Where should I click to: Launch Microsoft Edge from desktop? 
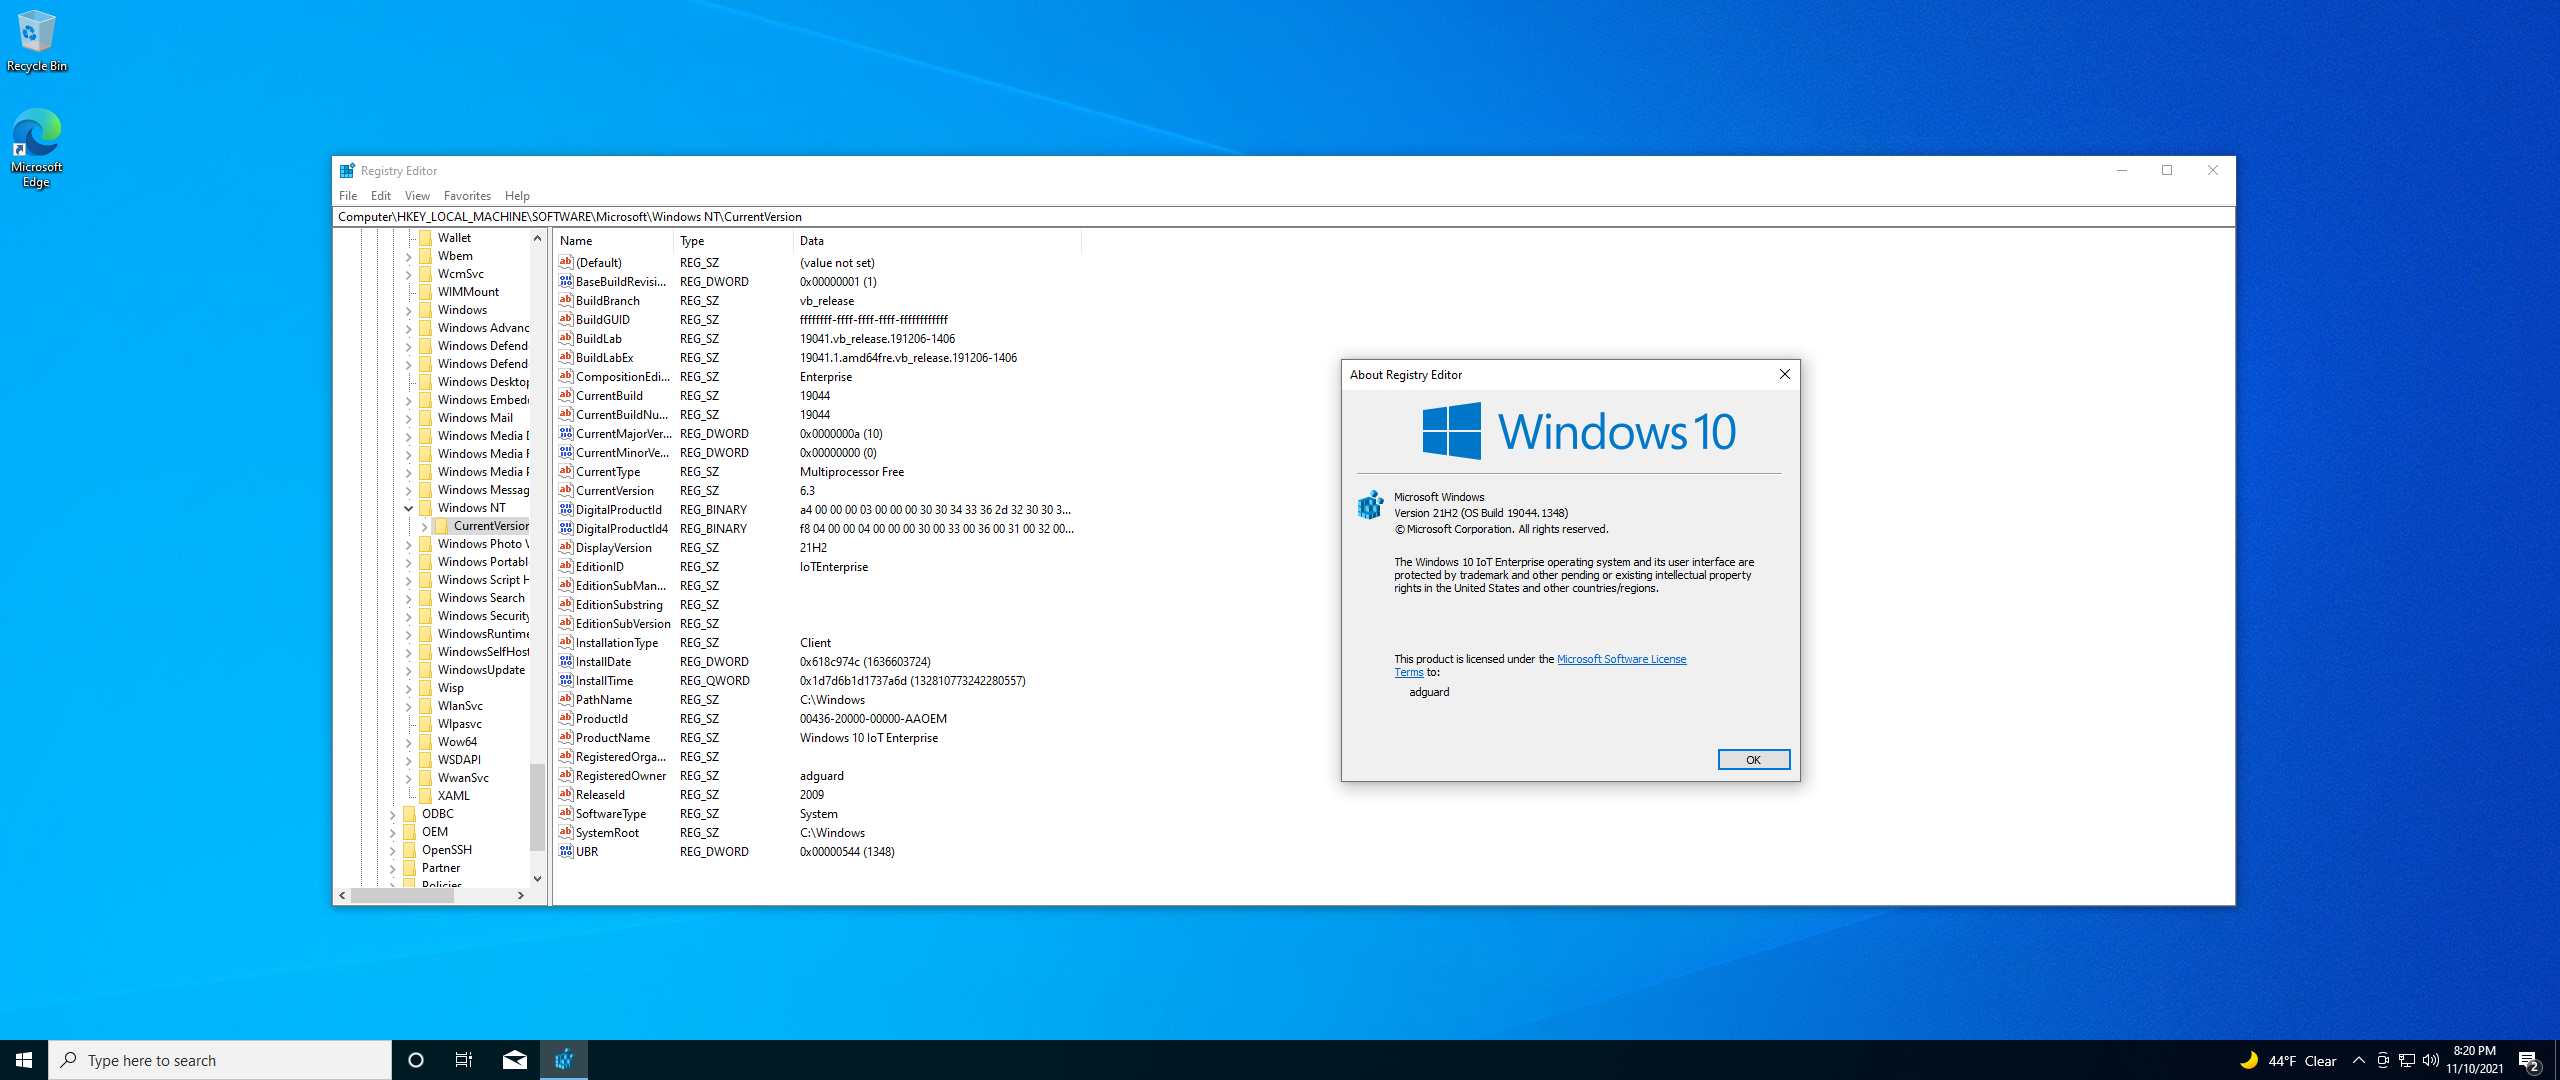click(x=37, y=148)
